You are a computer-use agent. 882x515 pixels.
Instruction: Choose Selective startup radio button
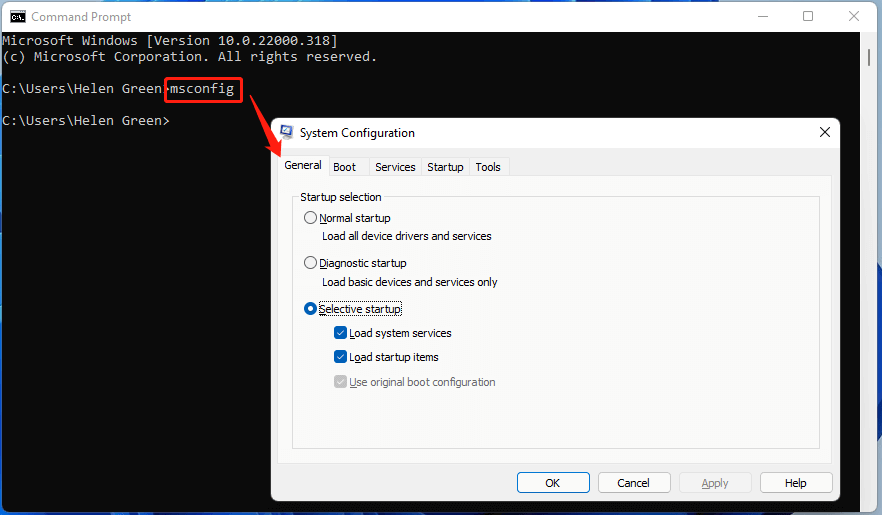(x=310, y=309)
